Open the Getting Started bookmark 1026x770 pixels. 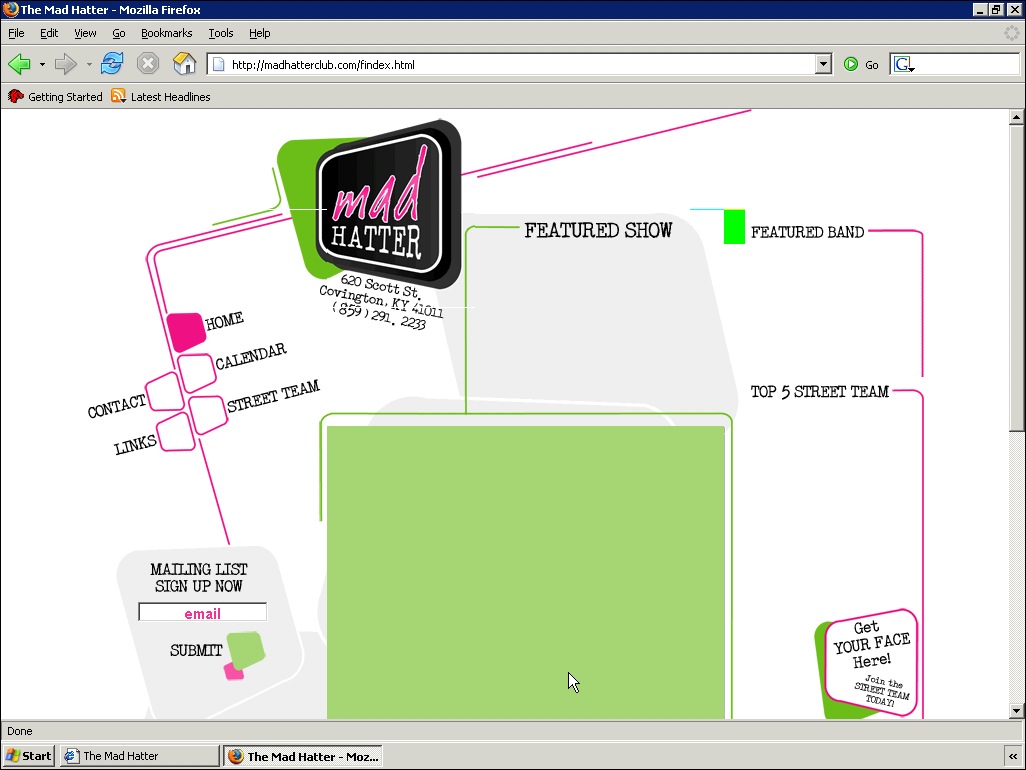(x=55, y=97)
